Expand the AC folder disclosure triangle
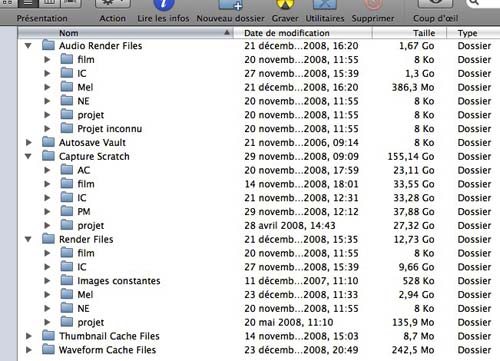The image size is (500, 361). pyautogui.click(x=47, y=170)
